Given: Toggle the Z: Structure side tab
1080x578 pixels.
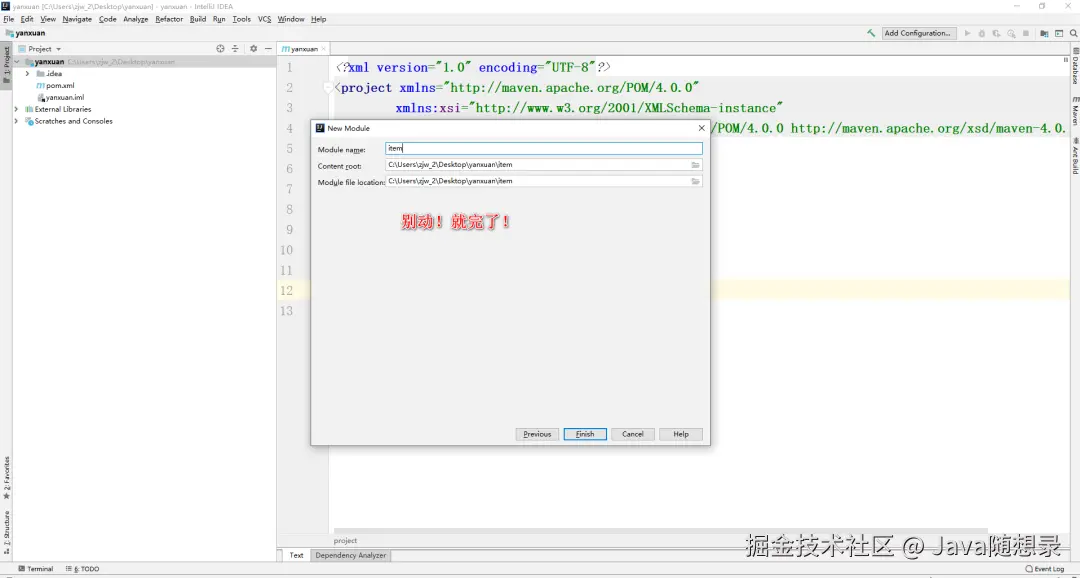Looking at the screenshot, I should 6,533.
